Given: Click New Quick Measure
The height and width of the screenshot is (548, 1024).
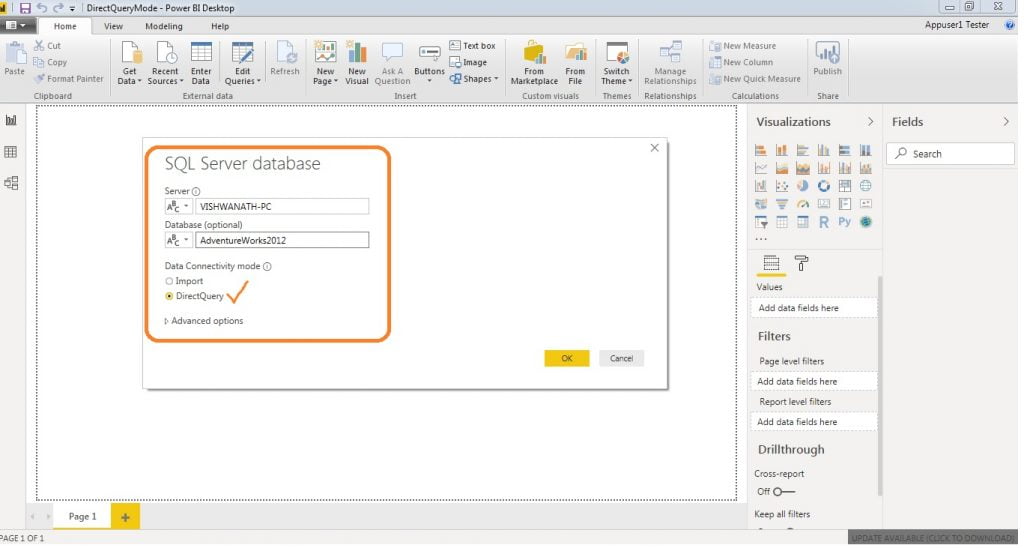Looking at the screenshot, I should click(x=754, y=79).
